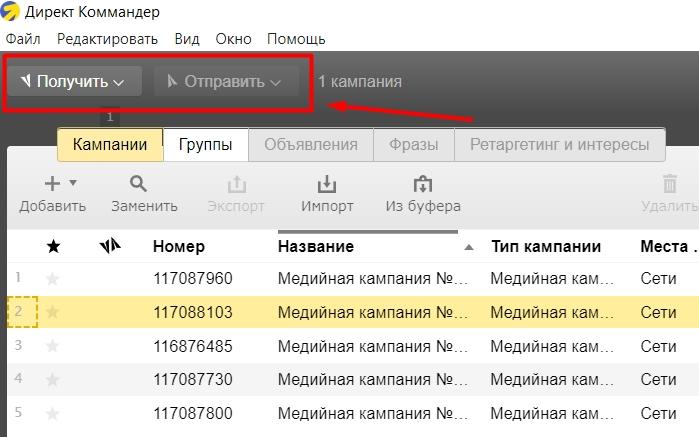Switch to Ретаргетинг и интересы tab

[559, 144]
